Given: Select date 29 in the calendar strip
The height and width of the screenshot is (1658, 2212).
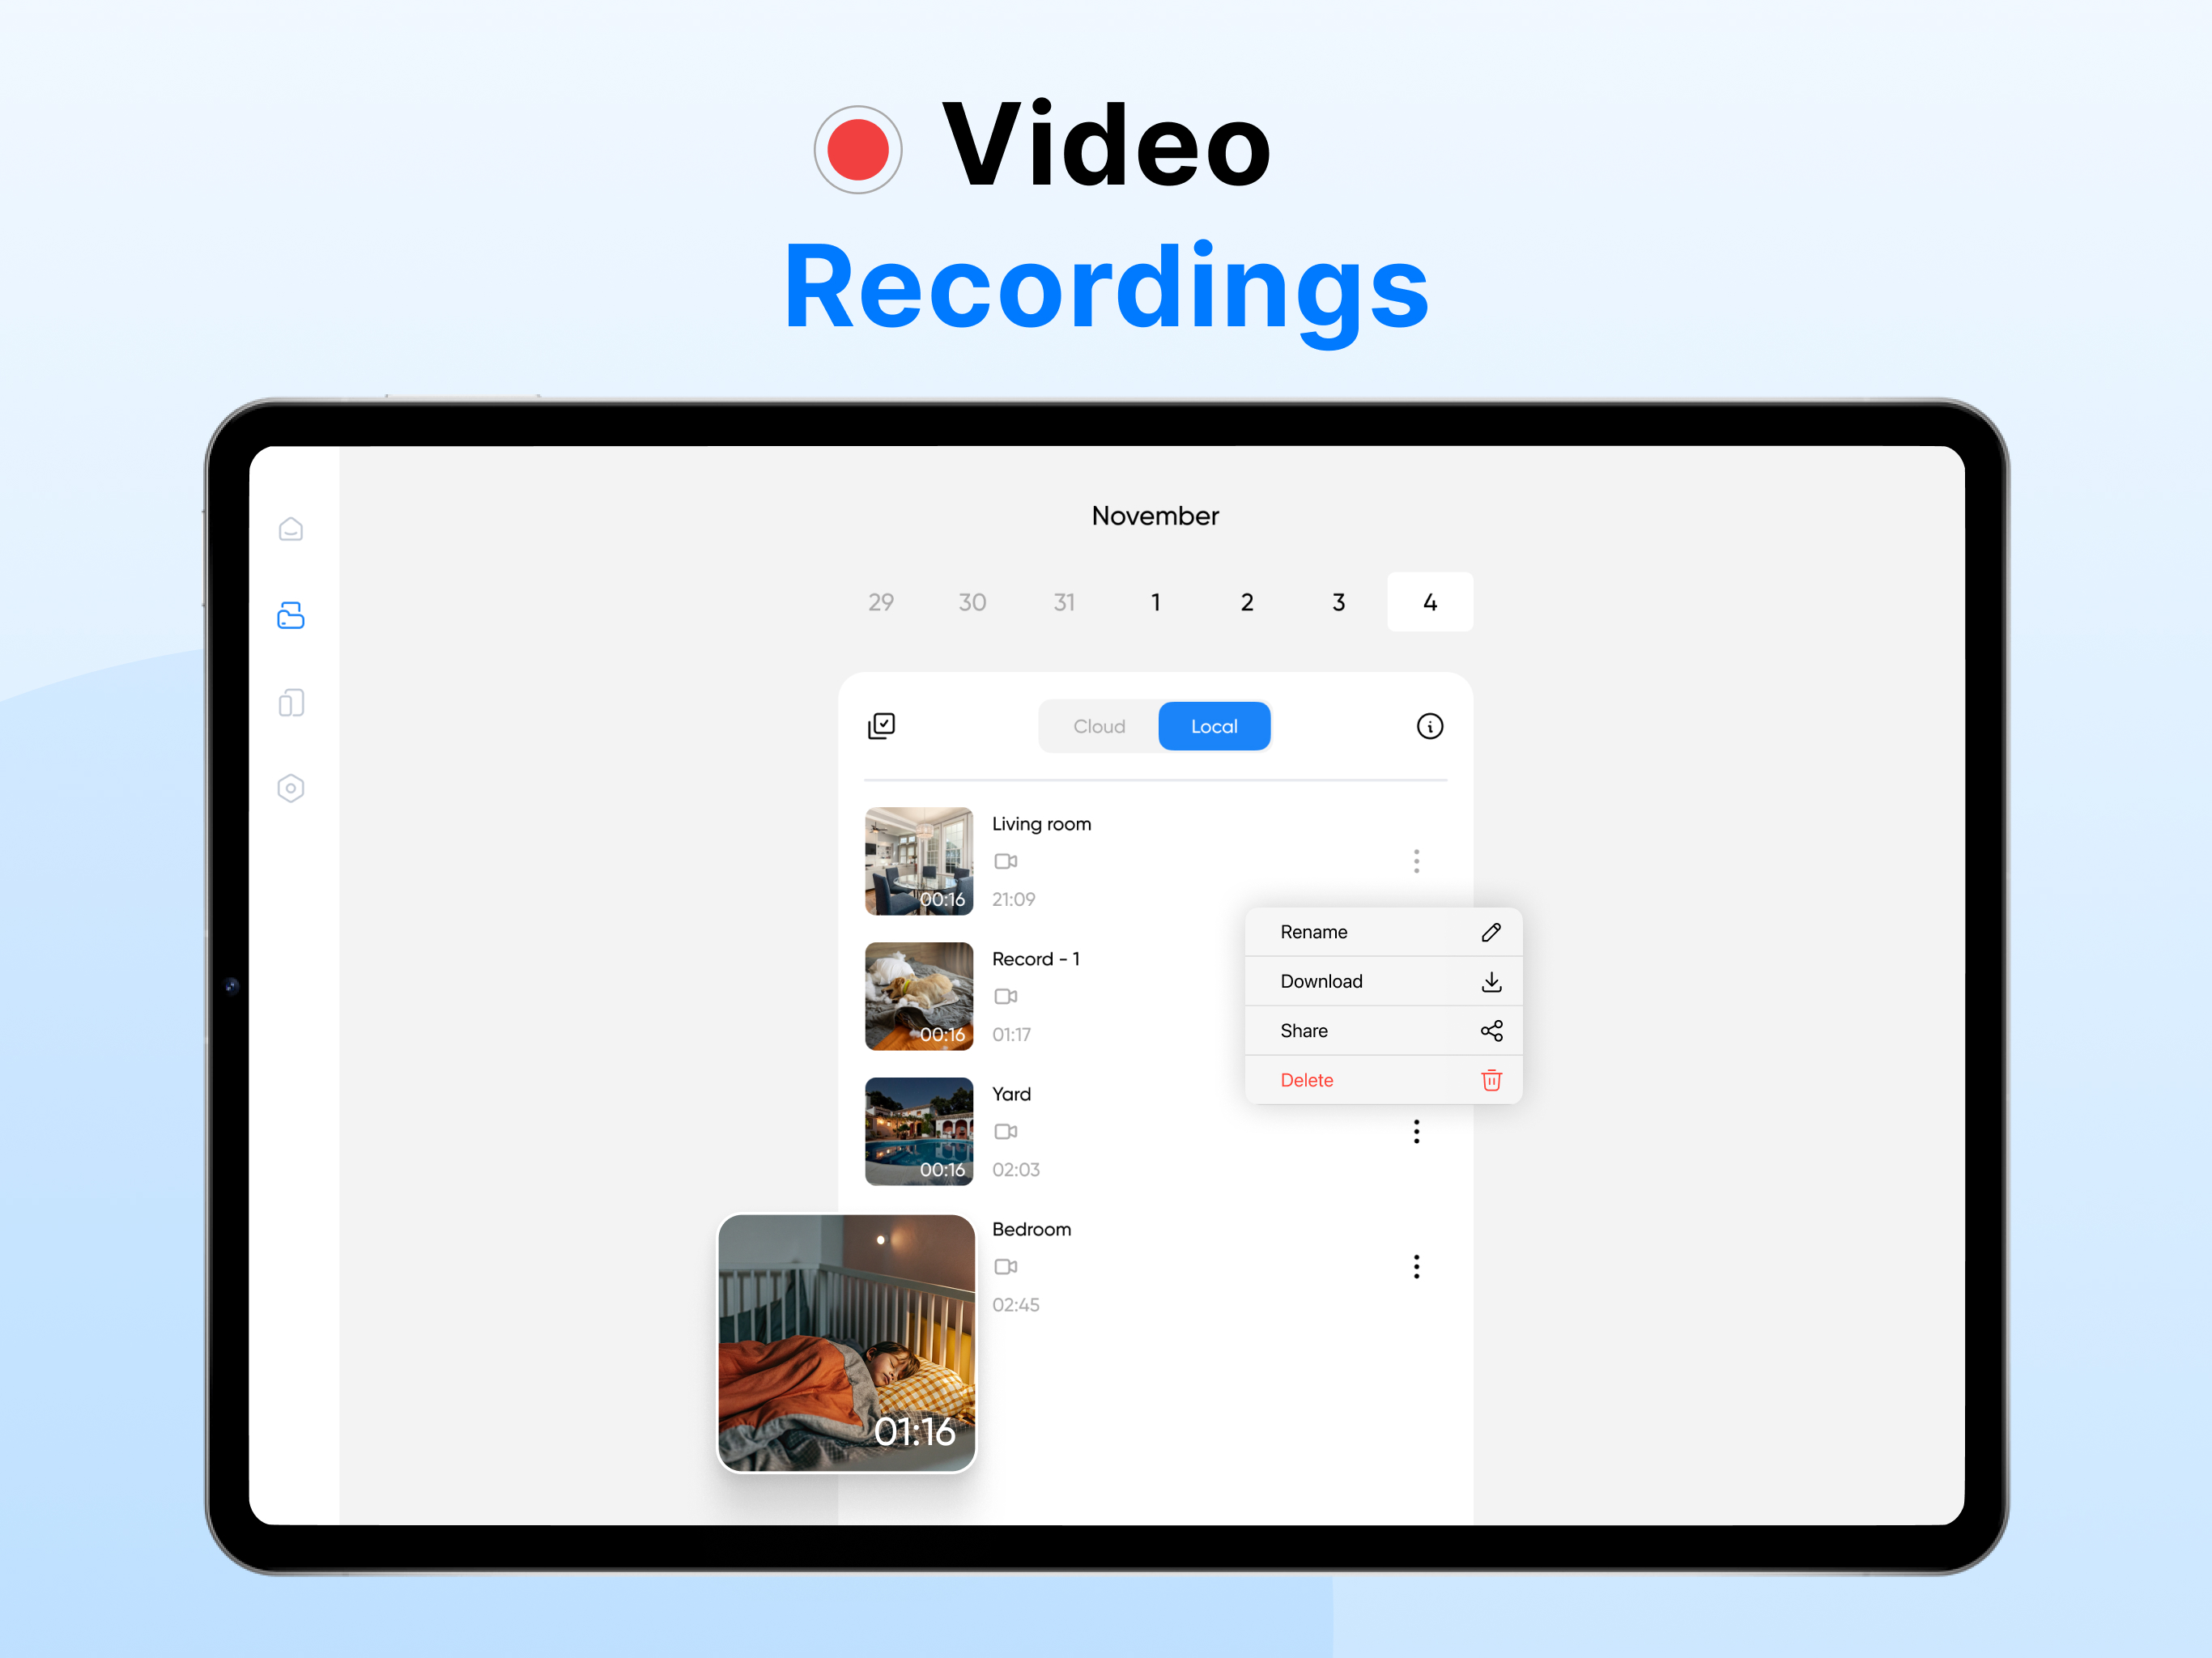Looking at the screenshot, I should [881, 602].
